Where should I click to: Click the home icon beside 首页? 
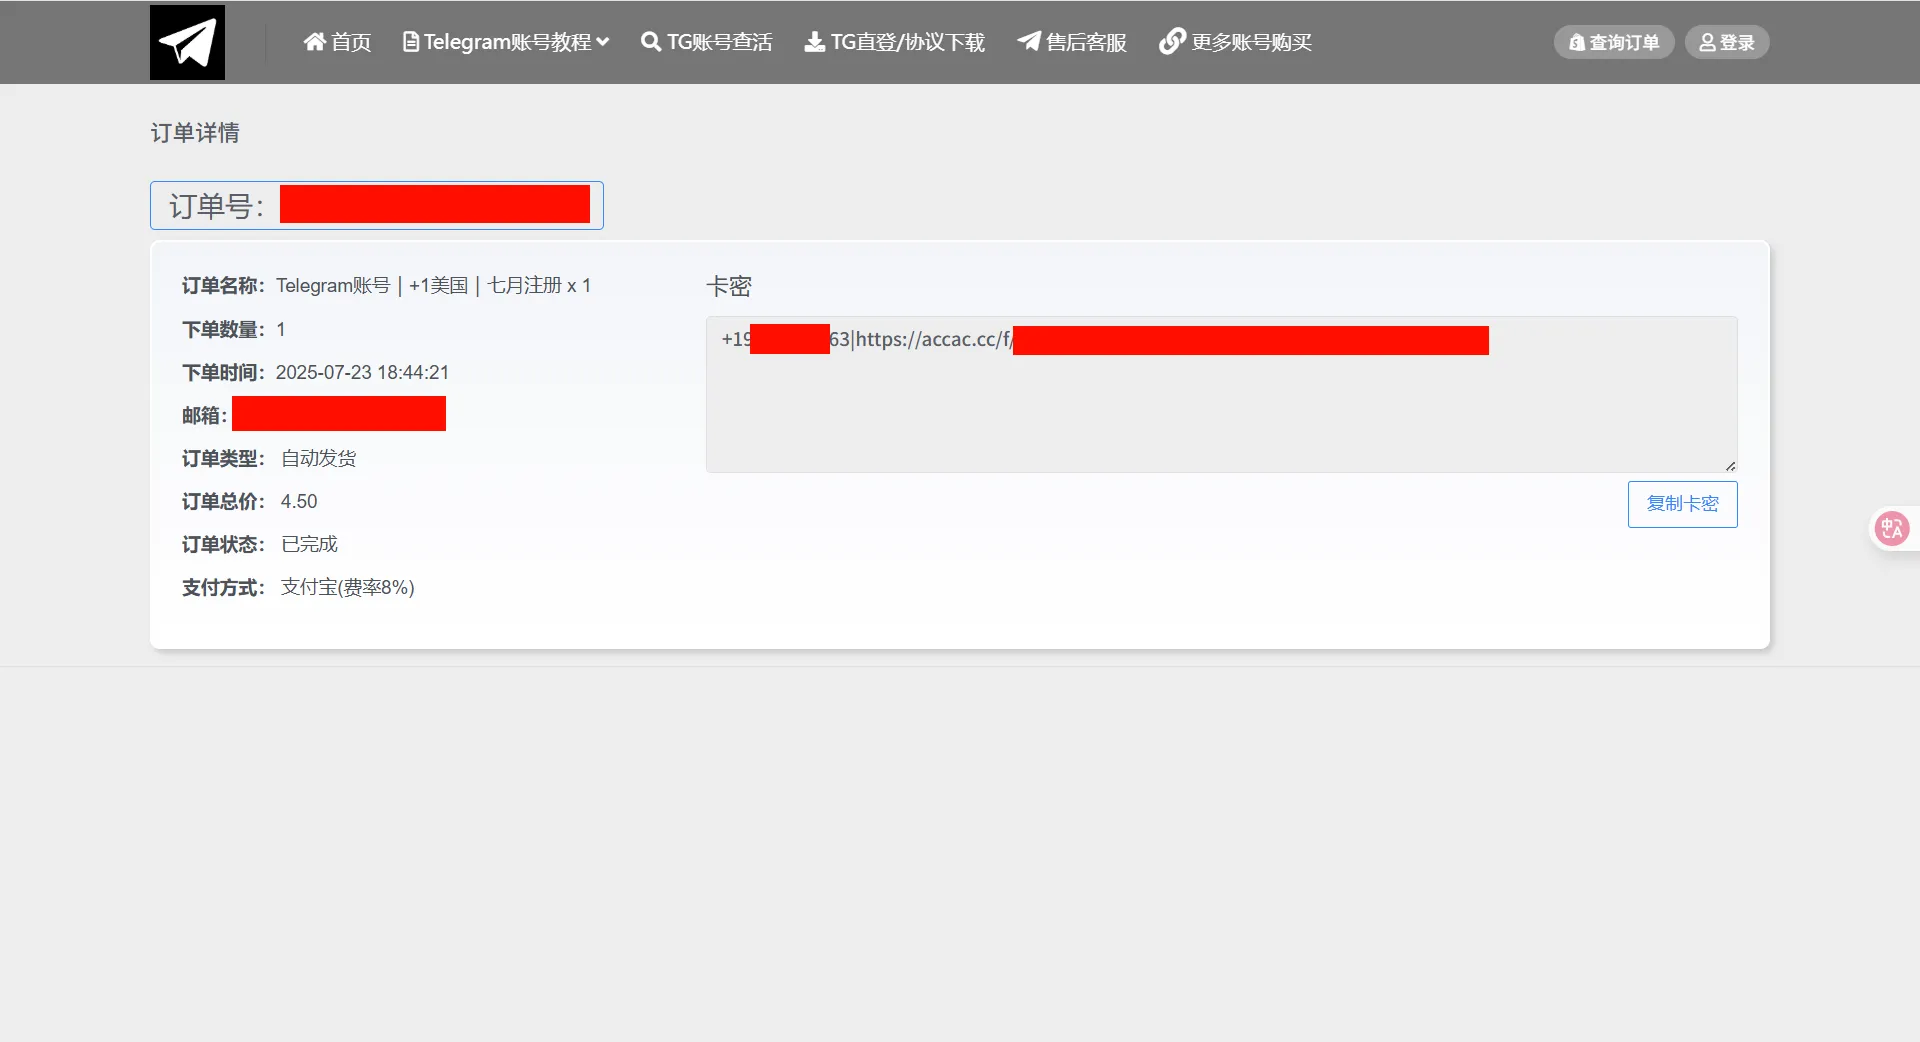pos(315,42)
